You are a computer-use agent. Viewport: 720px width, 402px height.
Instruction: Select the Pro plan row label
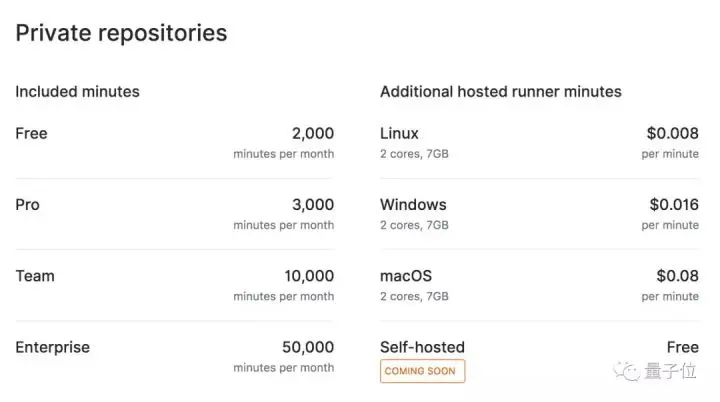tap(28, 204)
